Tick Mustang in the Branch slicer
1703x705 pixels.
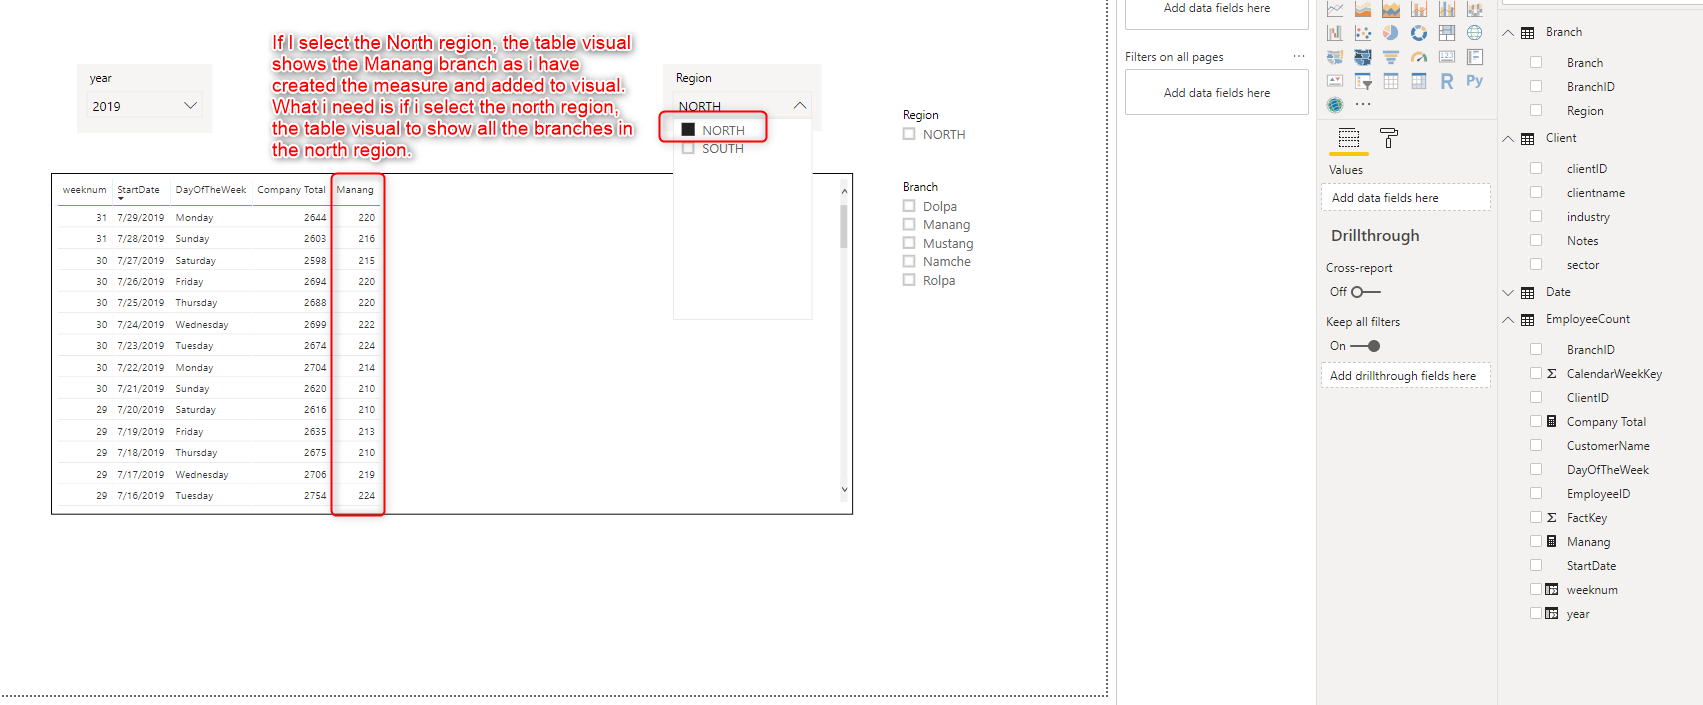pyautogui.click(x=909, y=243)
